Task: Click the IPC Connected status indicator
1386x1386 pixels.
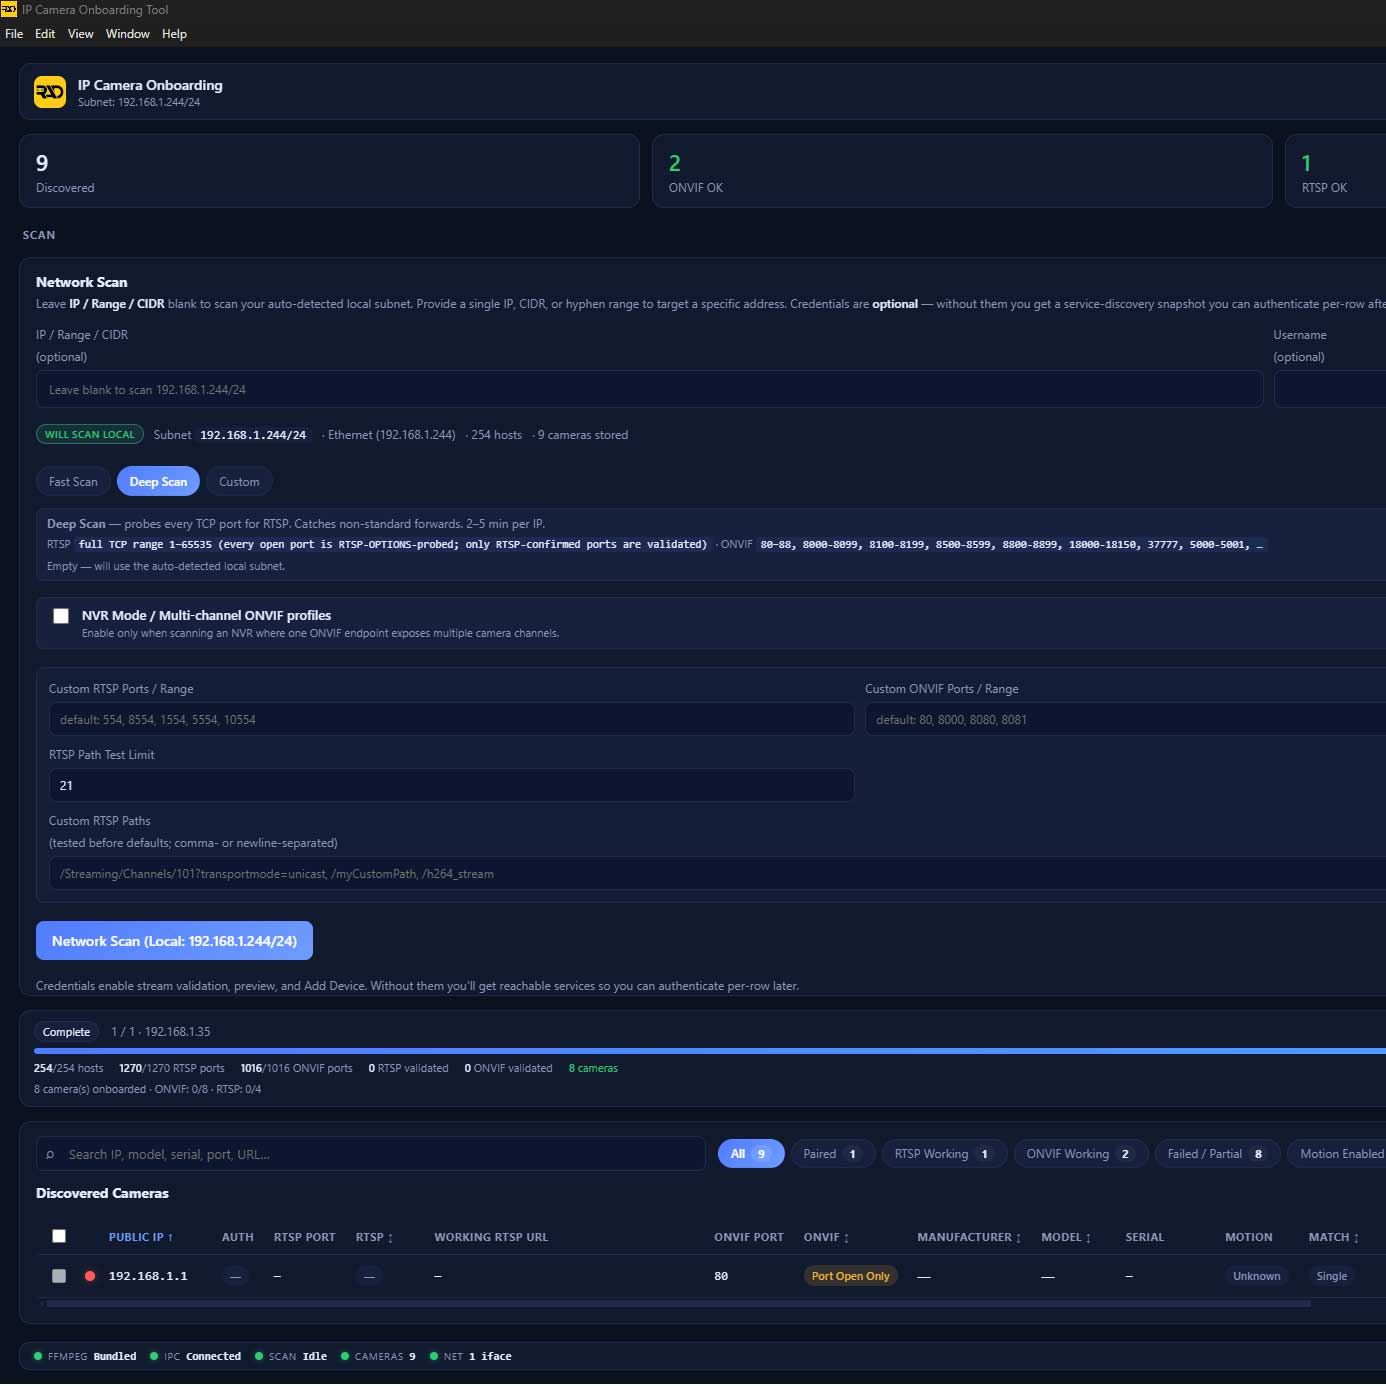Action: pyautogui.click(x=195, y=1356)
